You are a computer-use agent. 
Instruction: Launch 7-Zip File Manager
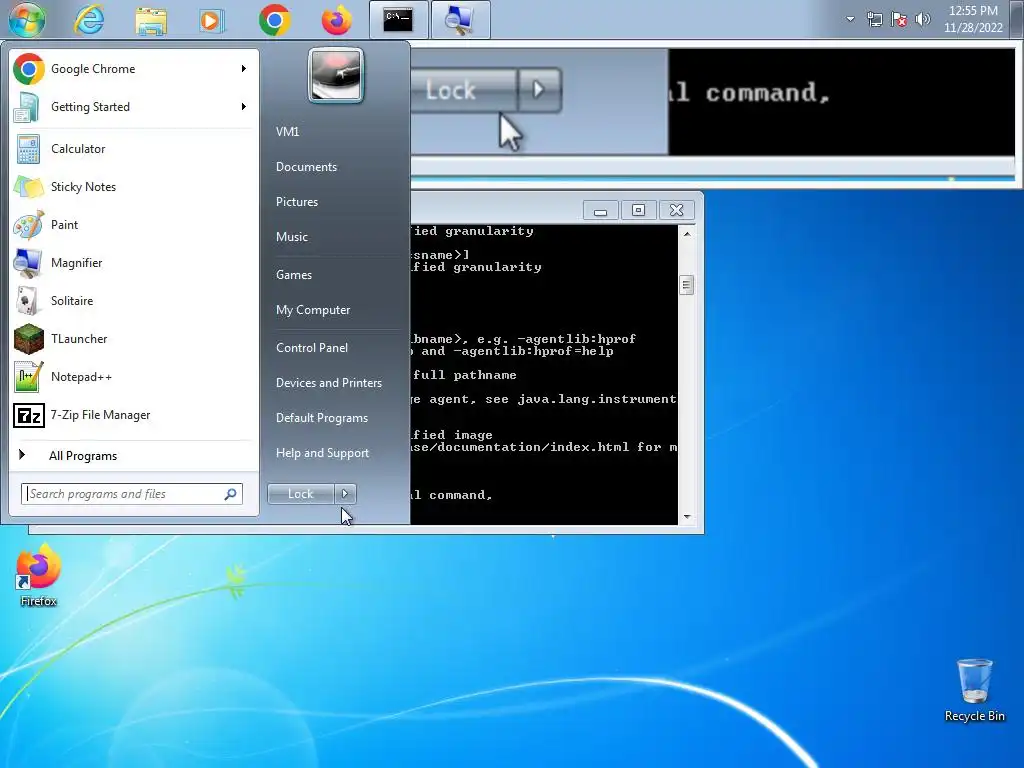(x=134, y=415)
